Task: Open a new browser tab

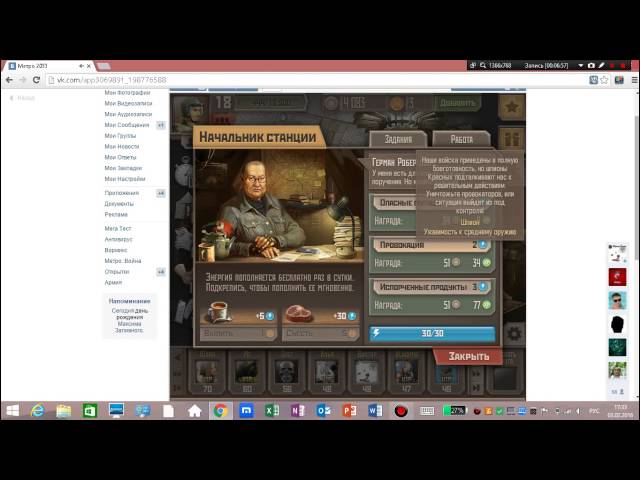Action: [x=103, y=66]
